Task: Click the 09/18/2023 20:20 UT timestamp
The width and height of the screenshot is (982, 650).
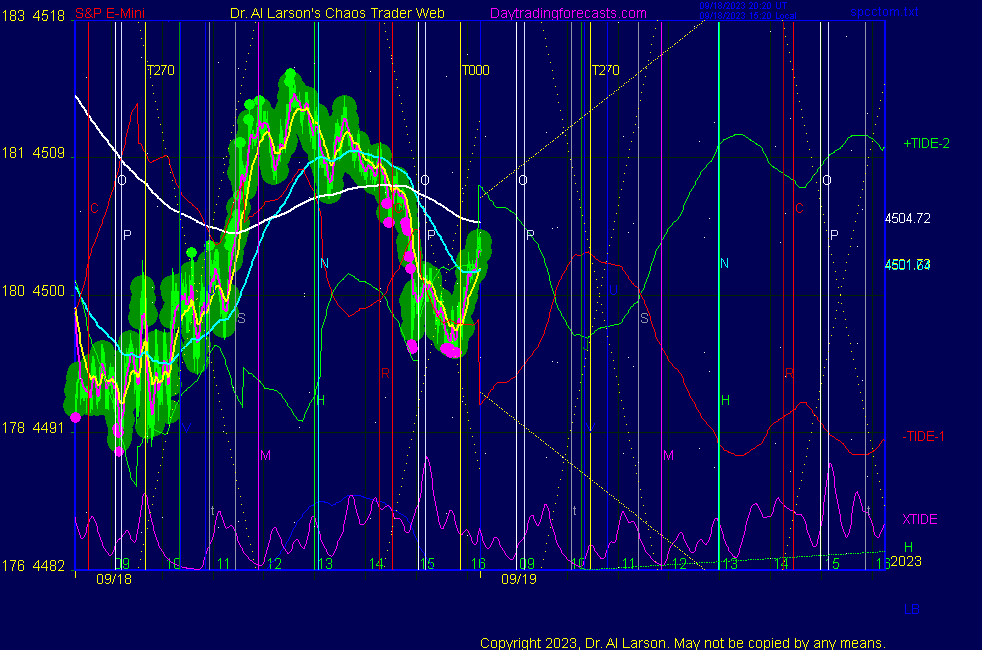Action: (743, 6)
